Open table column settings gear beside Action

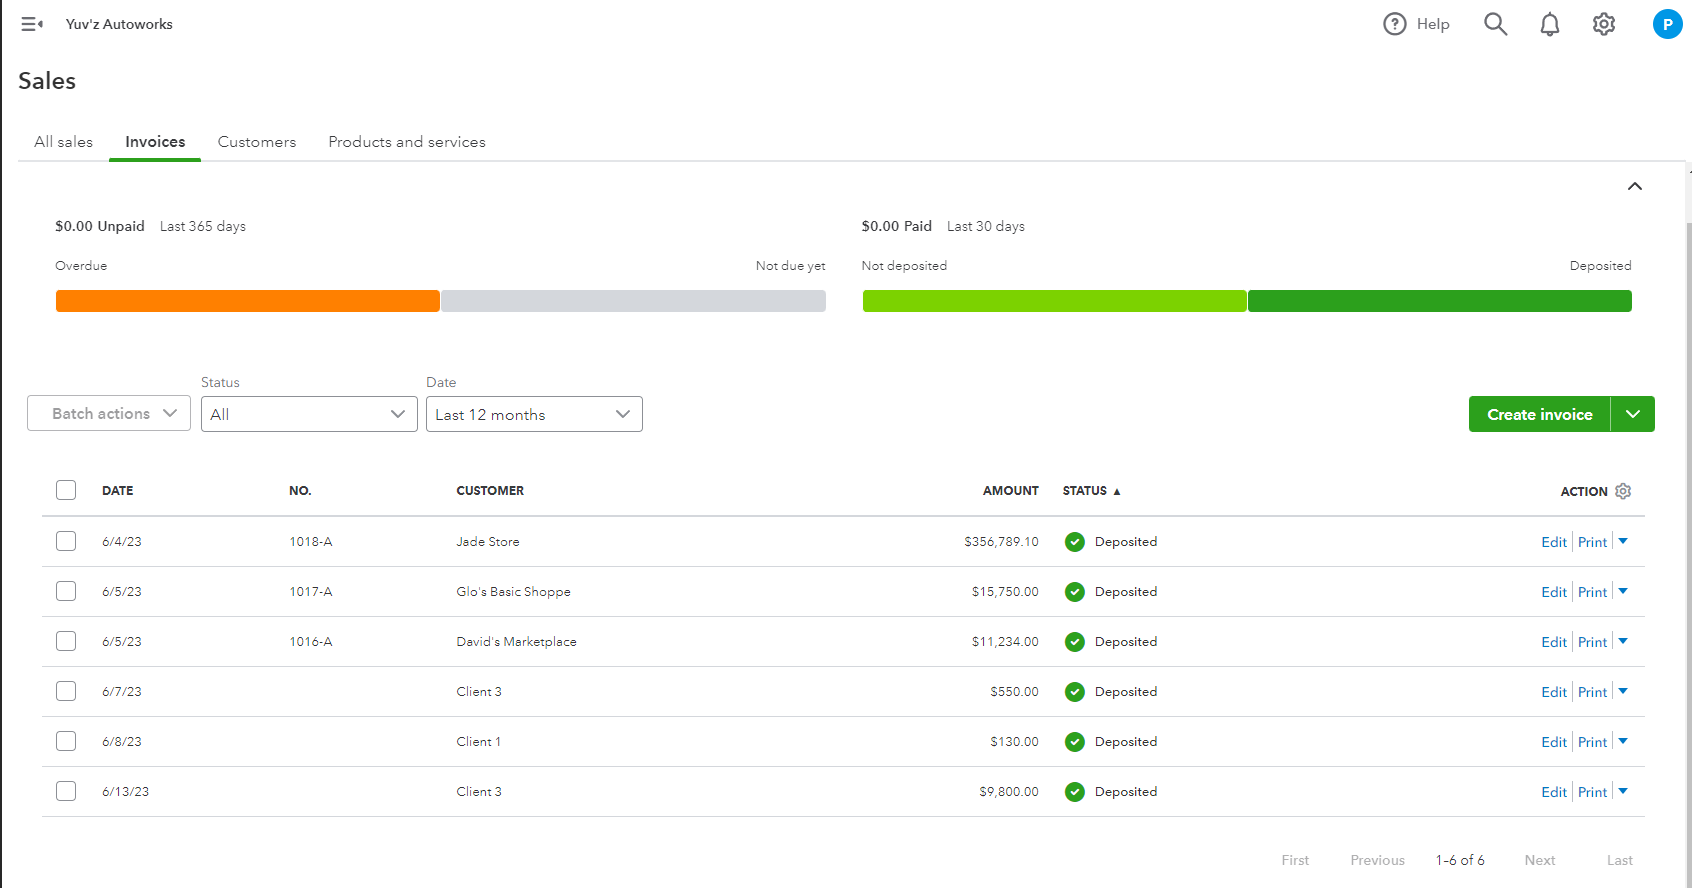pos(1623,491)
